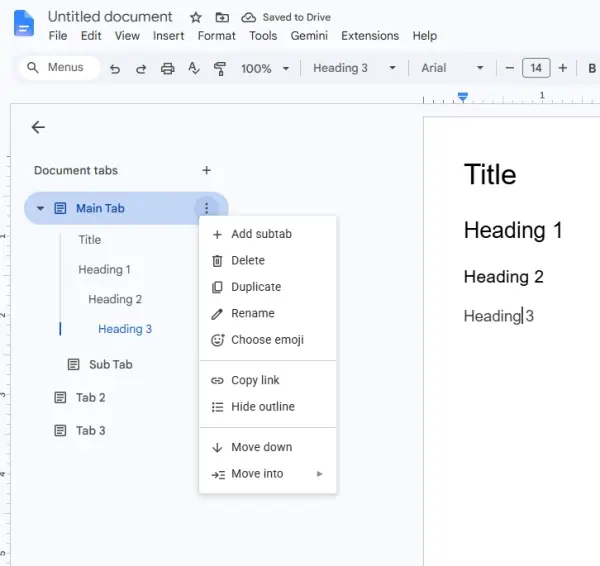Open the Gemini menu
The image size is (600, 566).
point(309,36)
